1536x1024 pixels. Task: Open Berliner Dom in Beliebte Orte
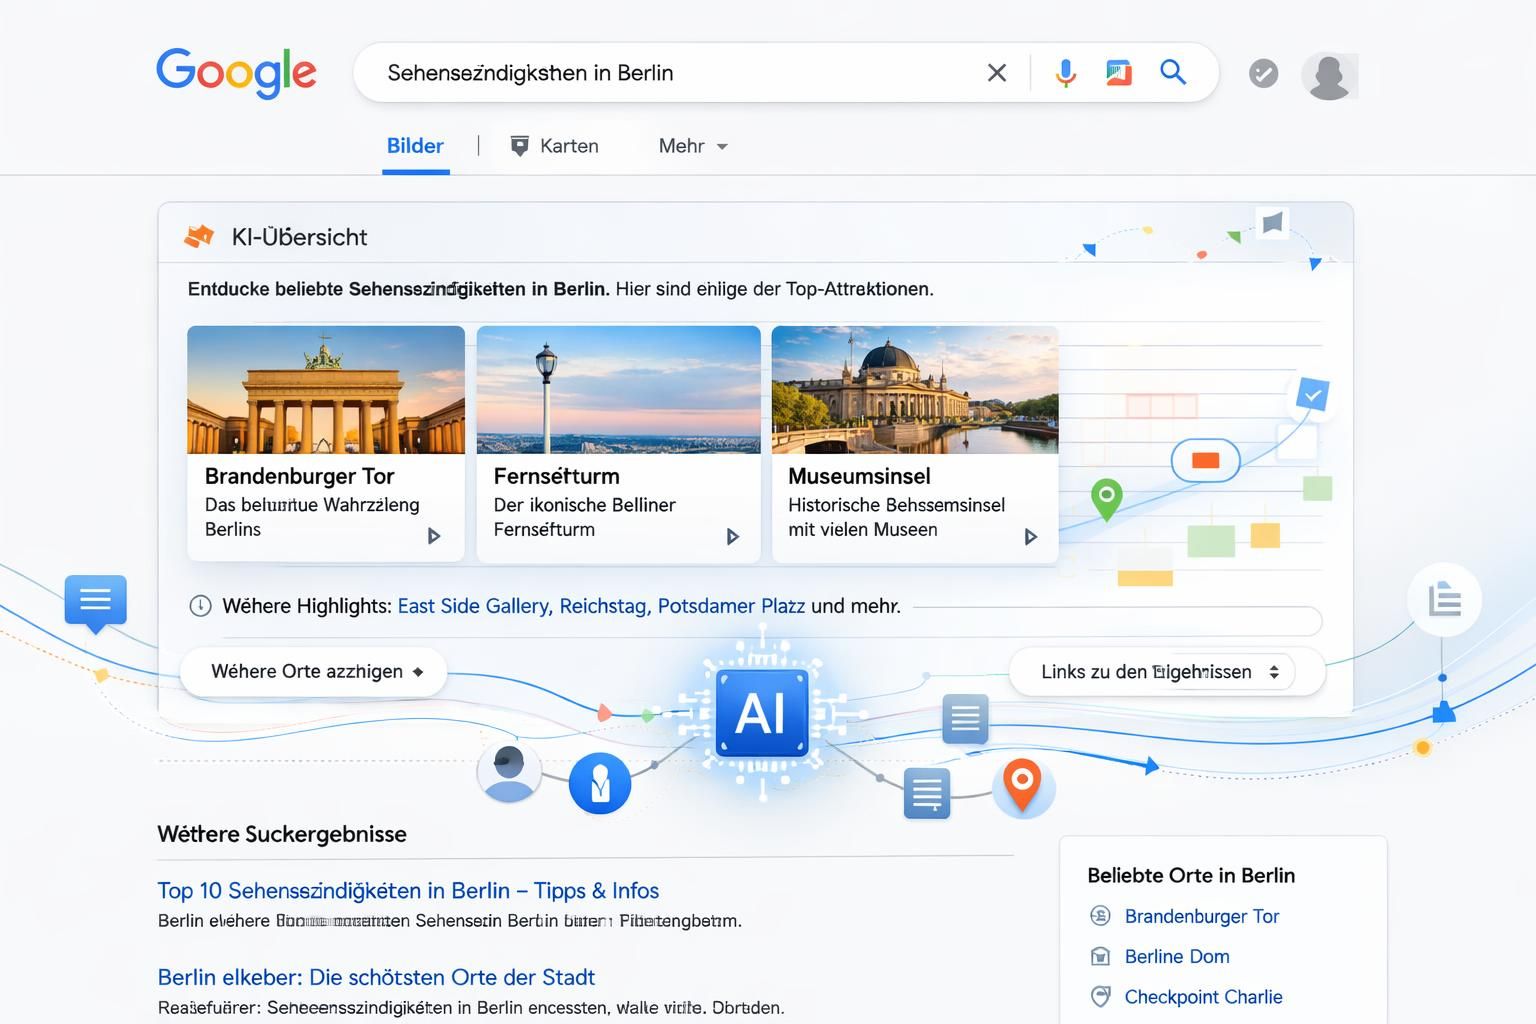1177,956
